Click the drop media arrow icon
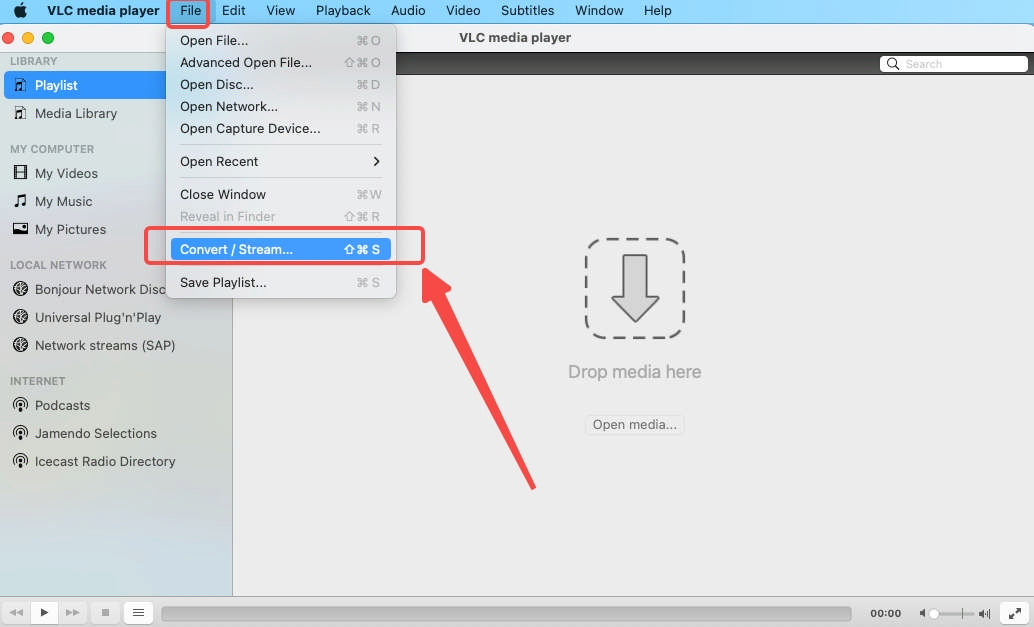 pyautogui.click(x=634, y=288)
